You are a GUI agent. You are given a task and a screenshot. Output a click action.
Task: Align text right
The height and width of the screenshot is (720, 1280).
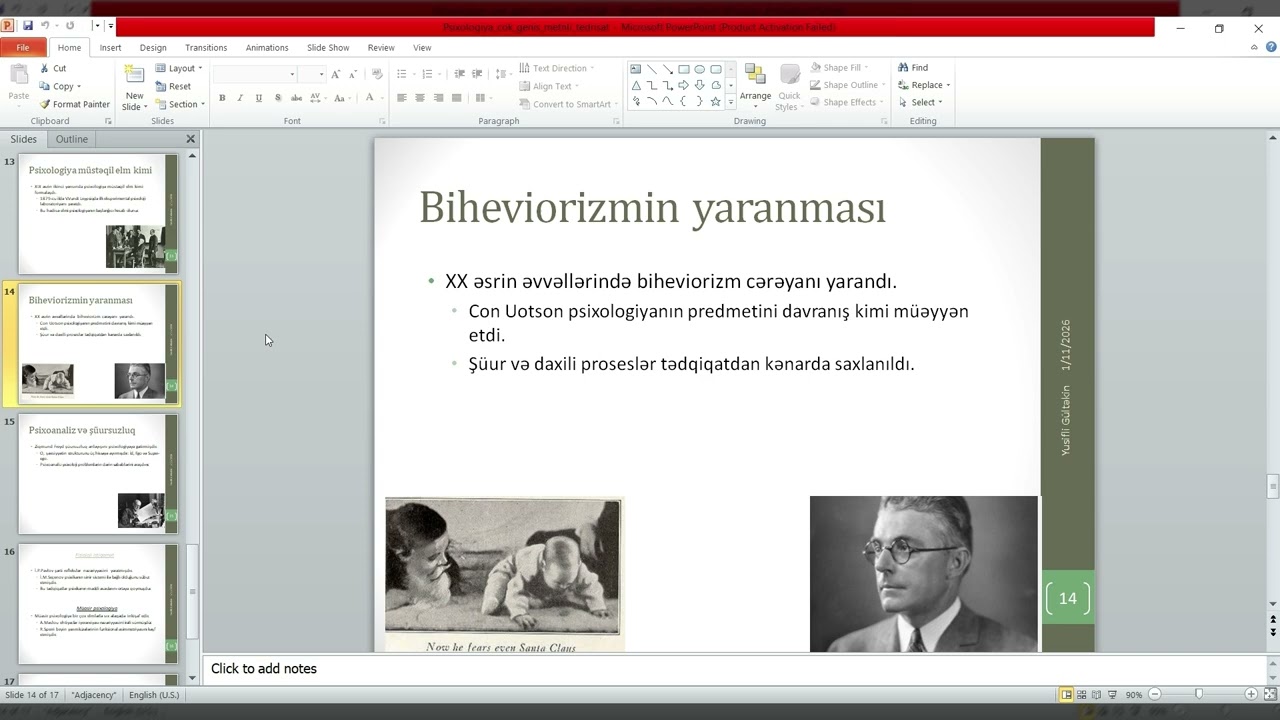click(438, 98)
